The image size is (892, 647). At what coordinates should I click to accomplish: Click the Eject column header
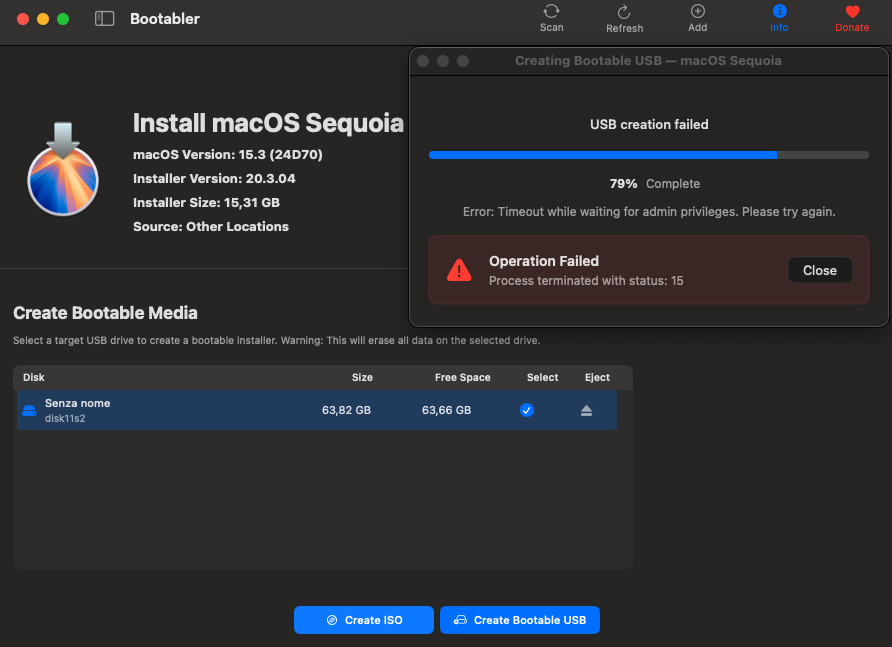coord(597,377)
